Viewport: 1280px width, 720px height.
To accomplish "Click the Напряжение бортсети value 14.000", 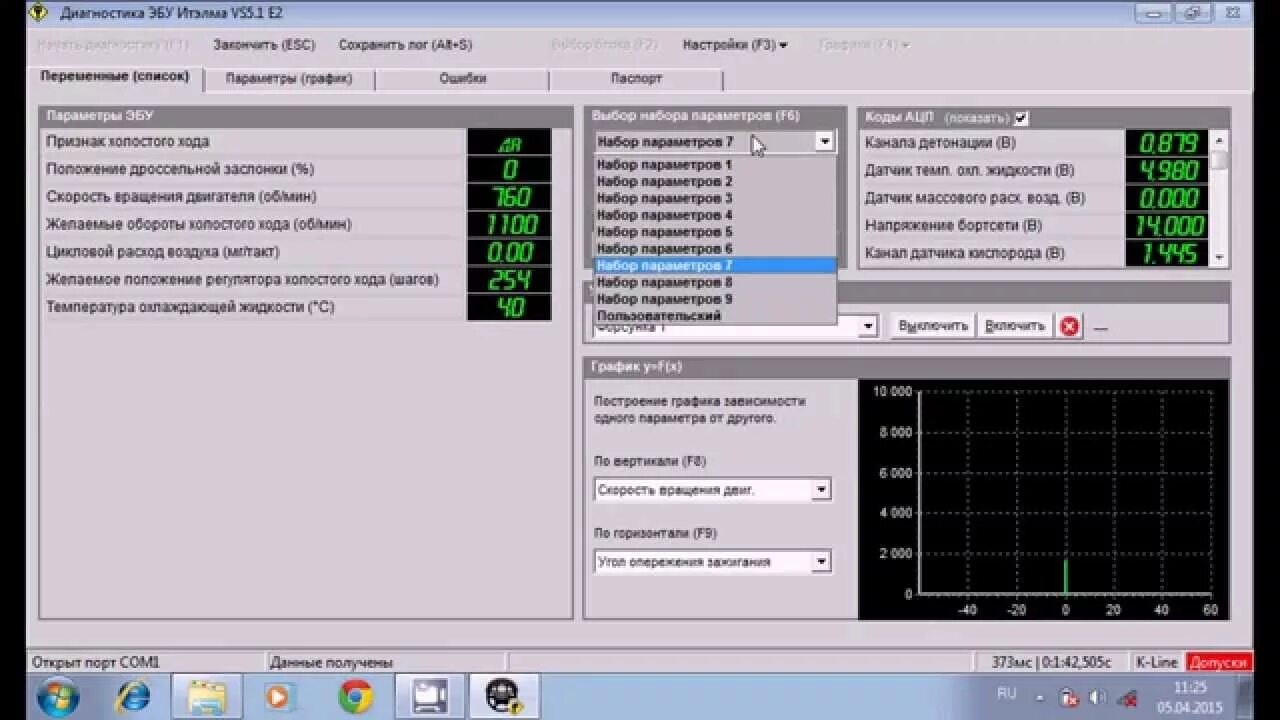I will pyautogui.click(x=1167, y=226).
